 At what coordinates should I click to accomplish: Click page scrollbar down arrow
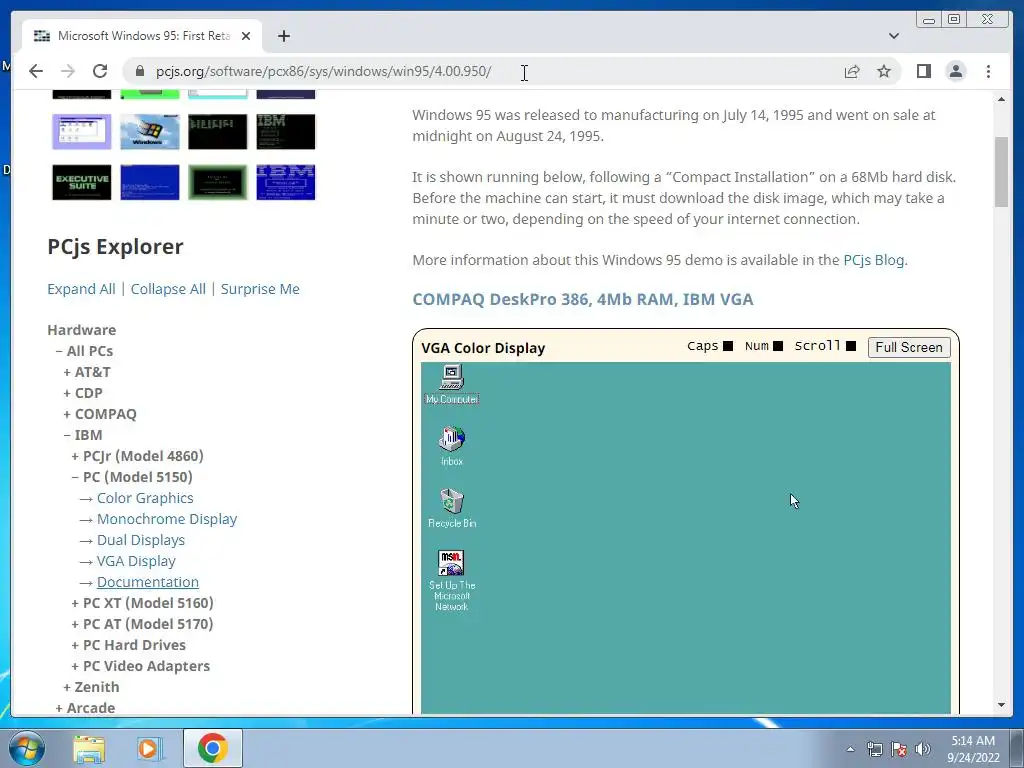pos(1001,705)
